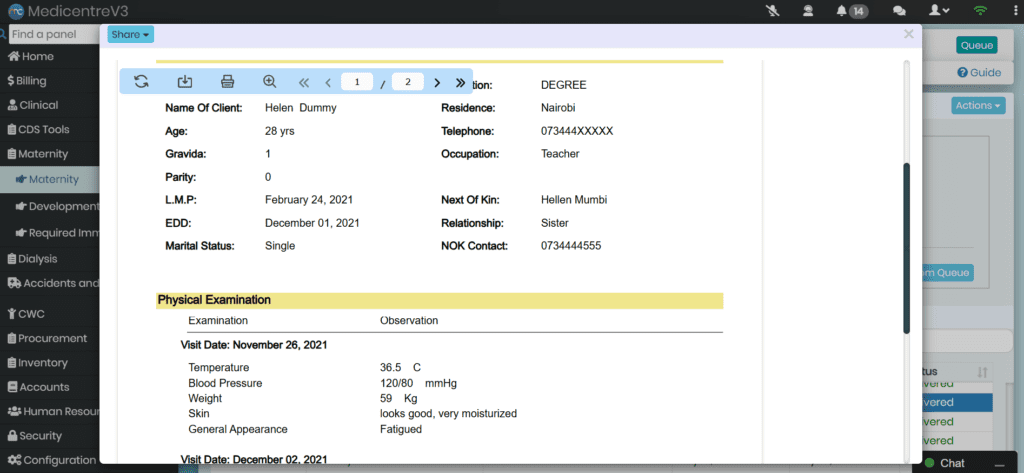This screenshot has width=1024, height=473.
Task: Click the partially hidden Queue button behind dialog
Action: (x=948, y=272)
